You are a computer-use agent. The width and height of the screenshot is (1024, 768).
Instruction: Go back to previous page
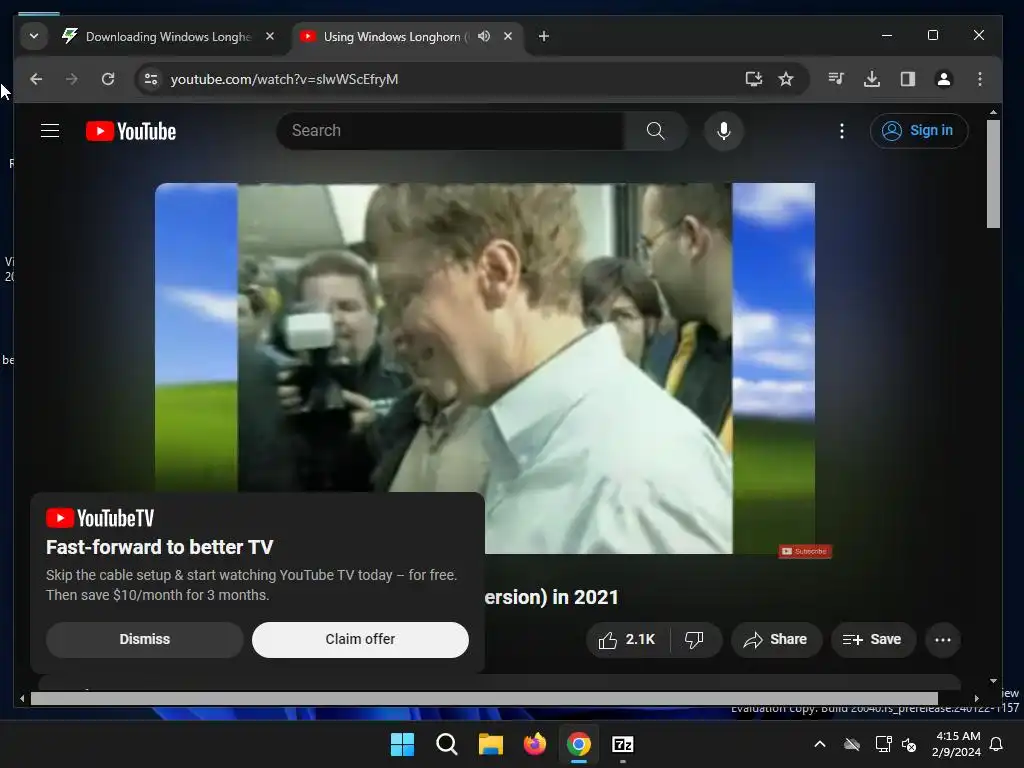pyautogui.click(x=36, y=79)
